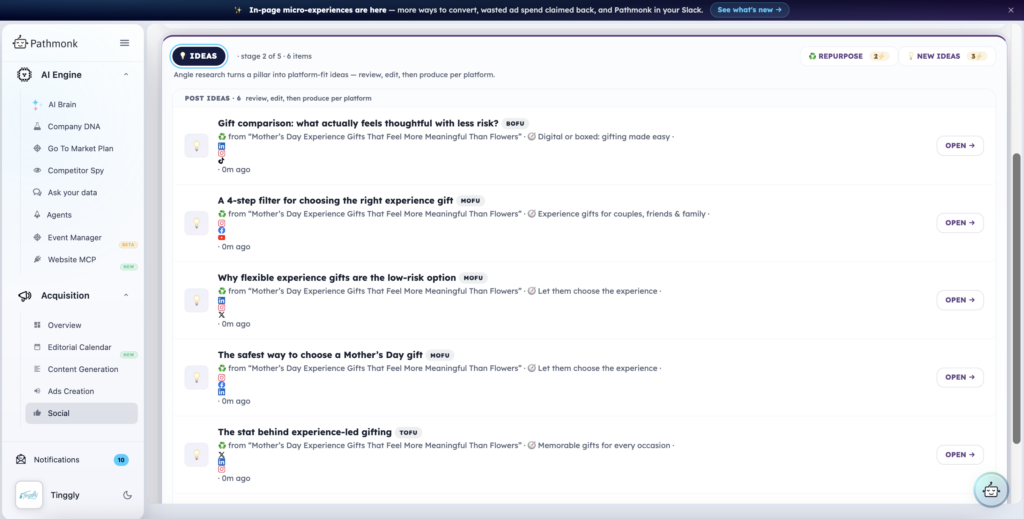Open Why flexible experience gifts idea
The image size is (1024, 519).
pos(960,300)
